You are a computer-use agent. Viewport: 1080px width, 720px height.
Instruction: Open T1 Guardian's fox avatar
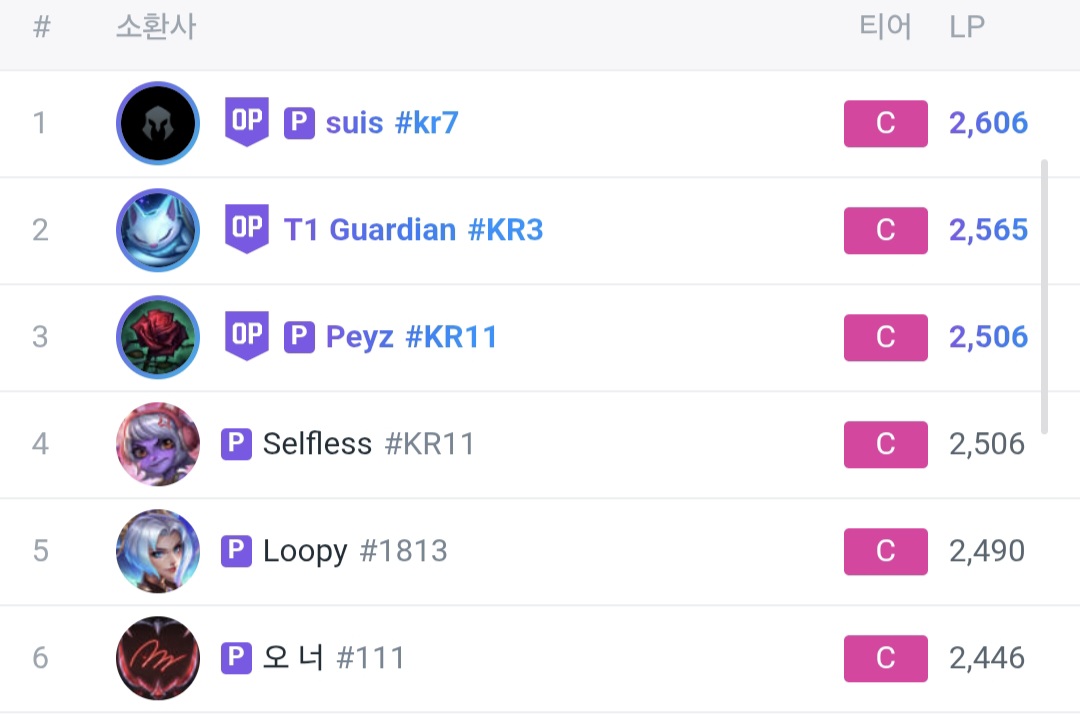pyautogui.click(x=158, y=230)
